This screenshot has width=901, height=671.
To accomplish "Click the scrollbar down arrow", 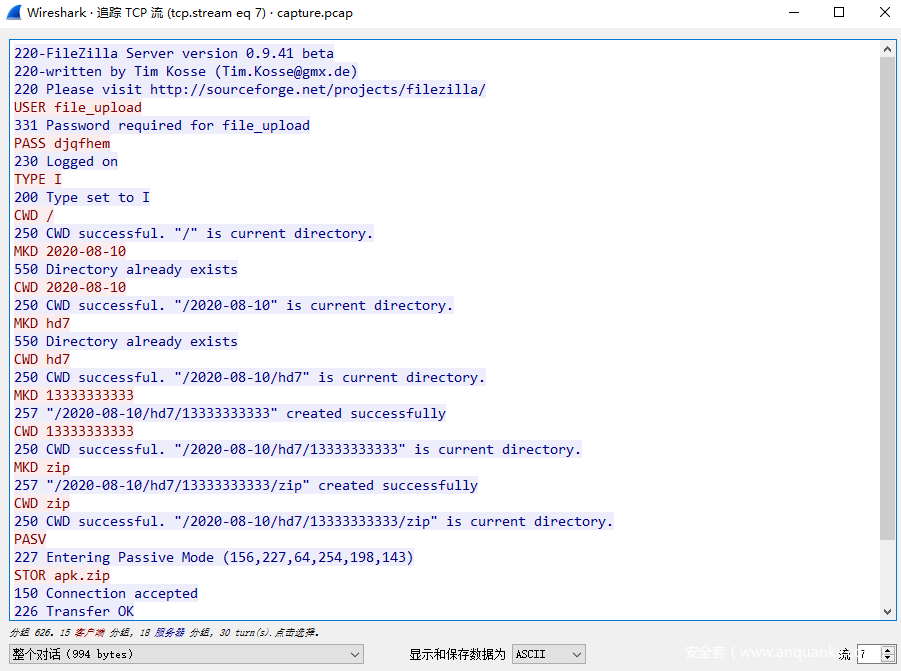I will pos(888,612).
